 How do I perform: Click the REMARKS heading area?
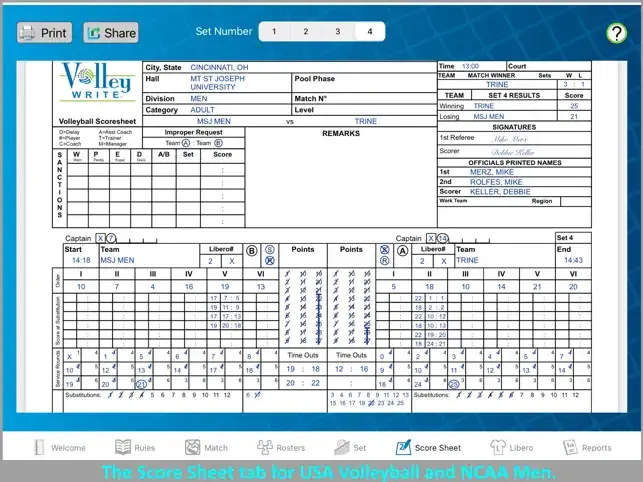point(341,133)
